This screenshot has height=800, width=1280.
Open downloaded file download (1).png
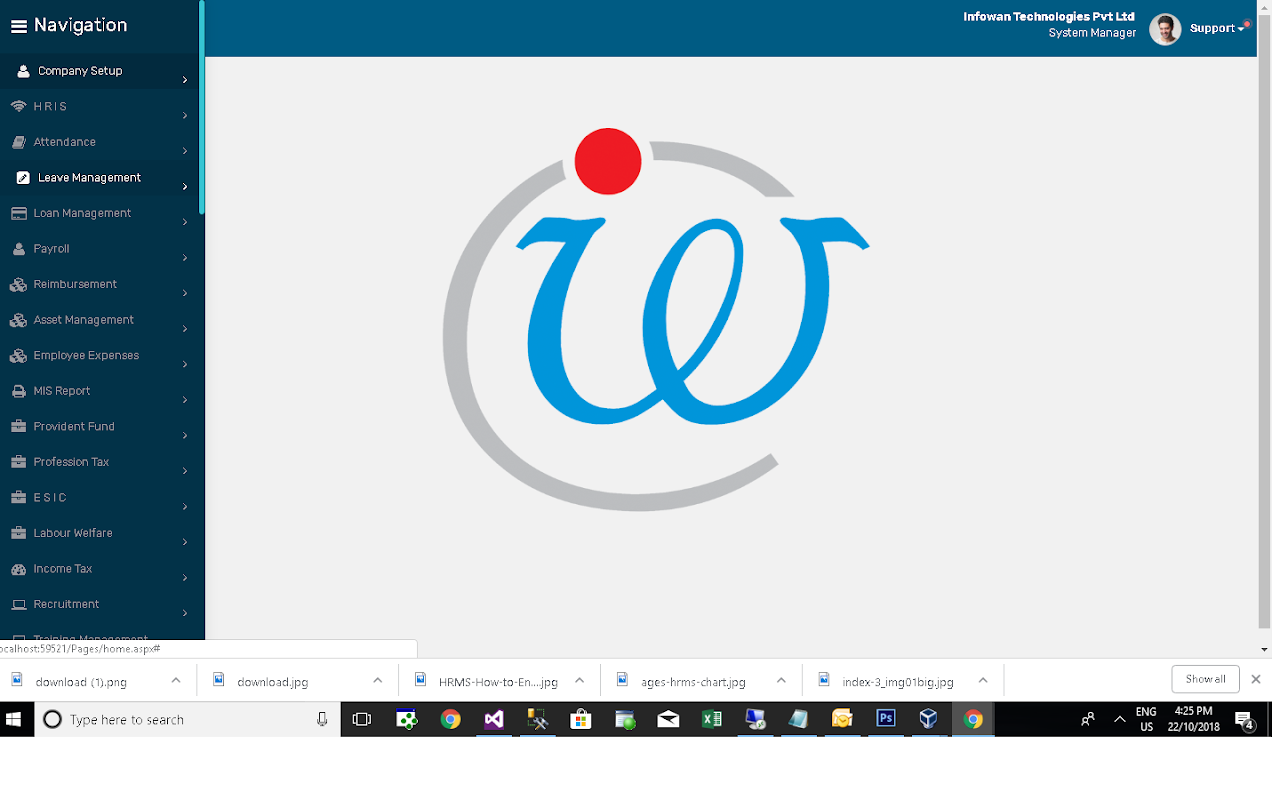81,682
